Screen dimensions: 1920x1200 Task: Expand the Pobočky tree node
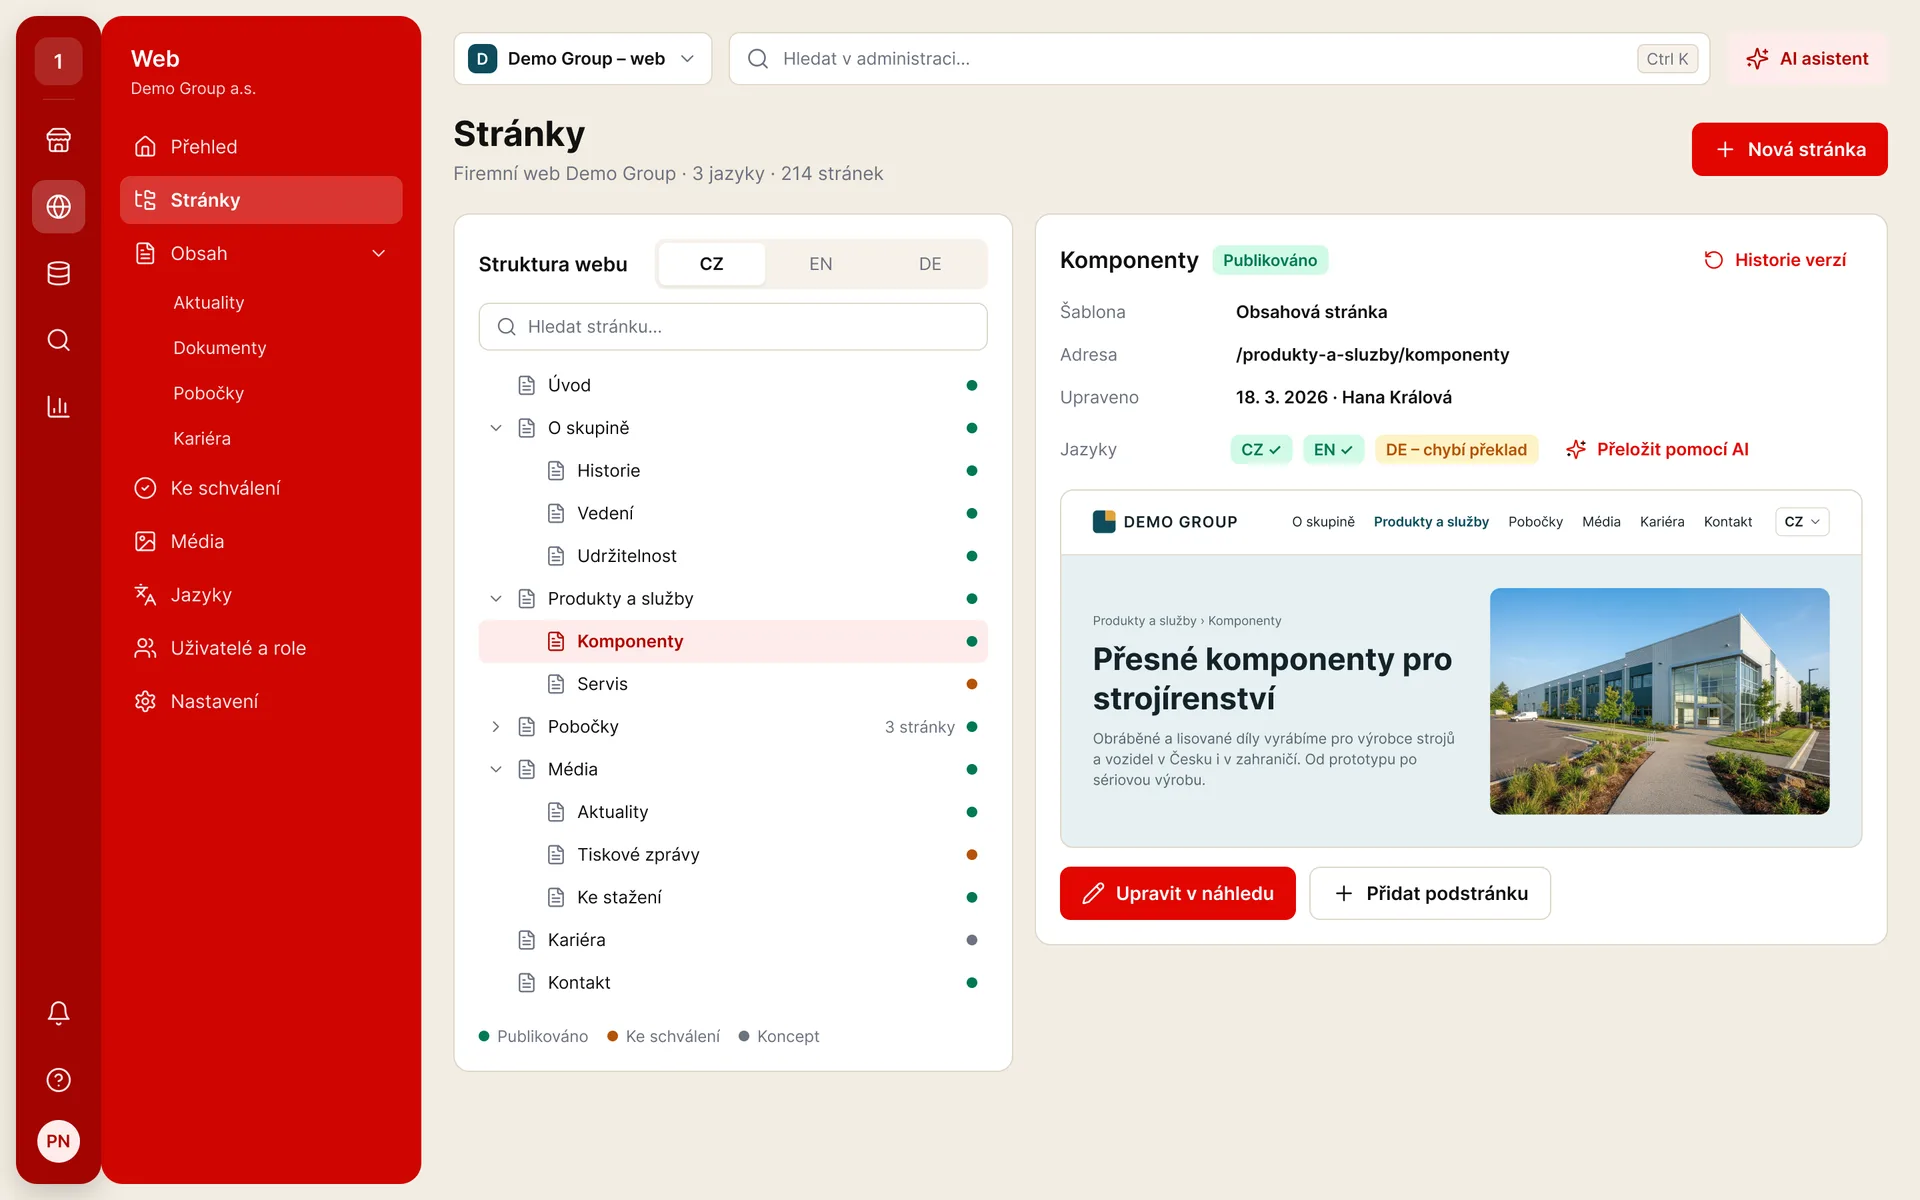coord(495,727)
